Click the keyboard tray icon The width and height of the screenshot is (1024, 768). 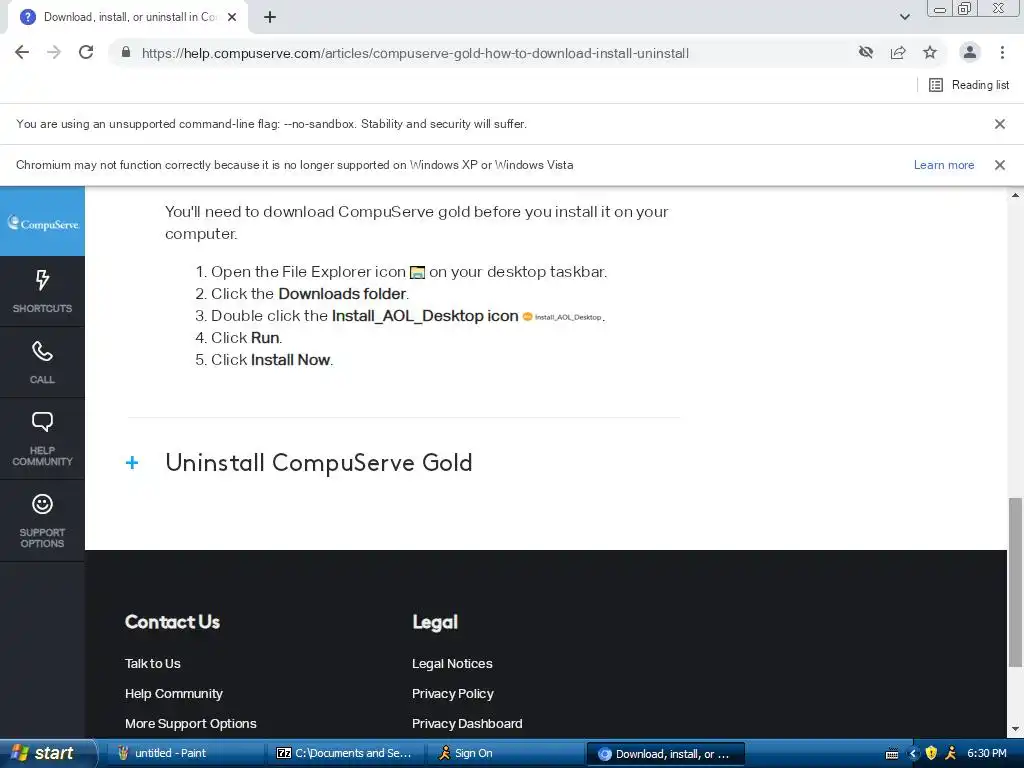point(892,754)
